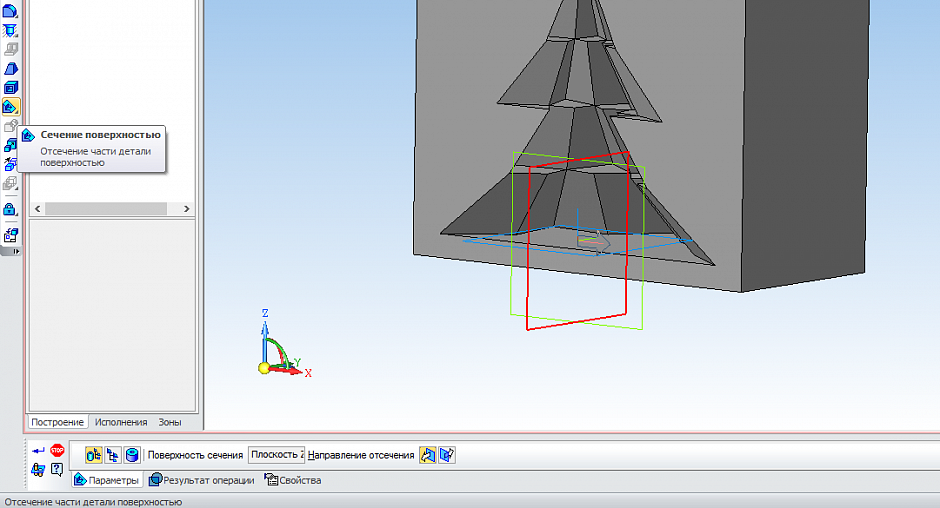Click the Create Object enter-arrow button

click(x=38, y=450)
